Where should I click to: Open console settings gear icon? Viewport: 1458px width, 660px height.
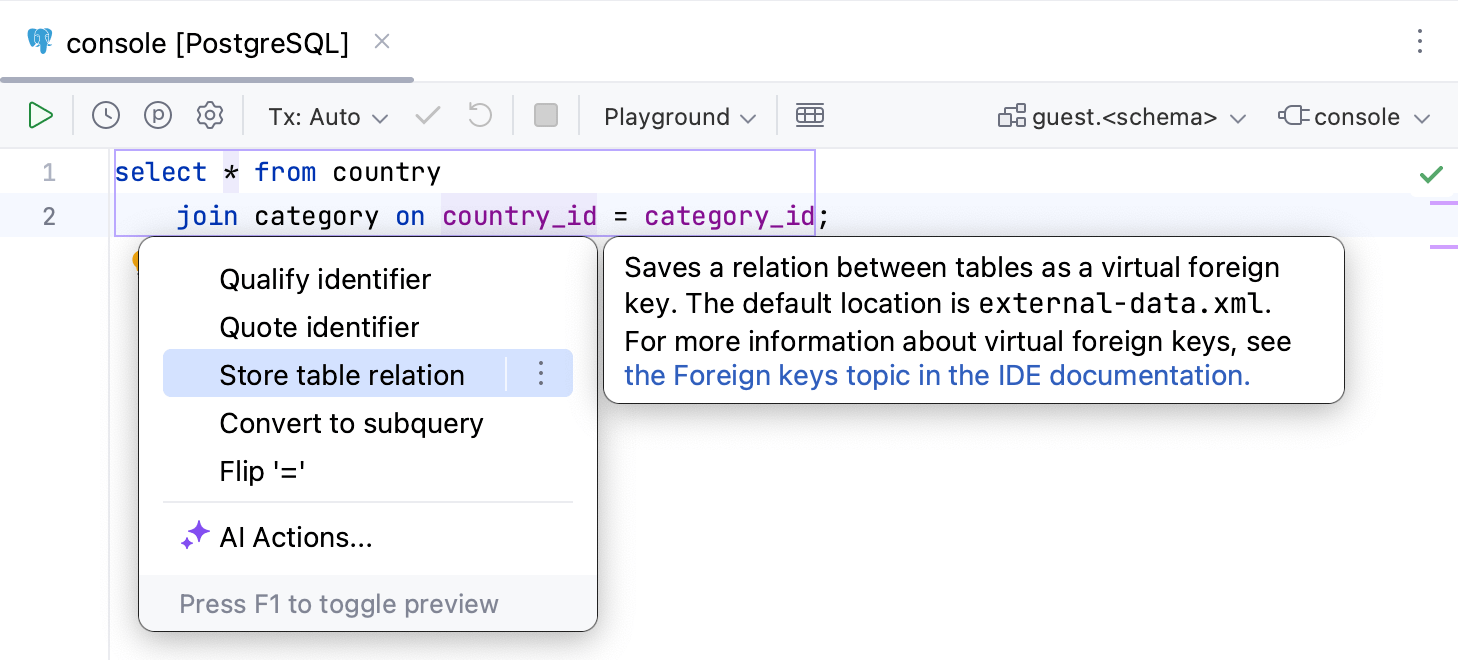click(x=210, y=116)
